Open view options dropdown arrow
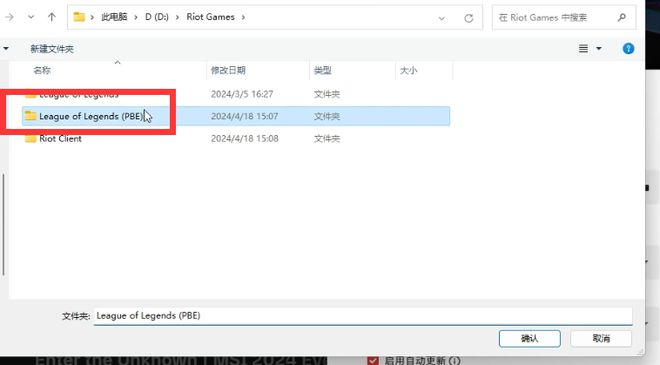The width and height of the screenshot is (660, 365). point(599,49)
